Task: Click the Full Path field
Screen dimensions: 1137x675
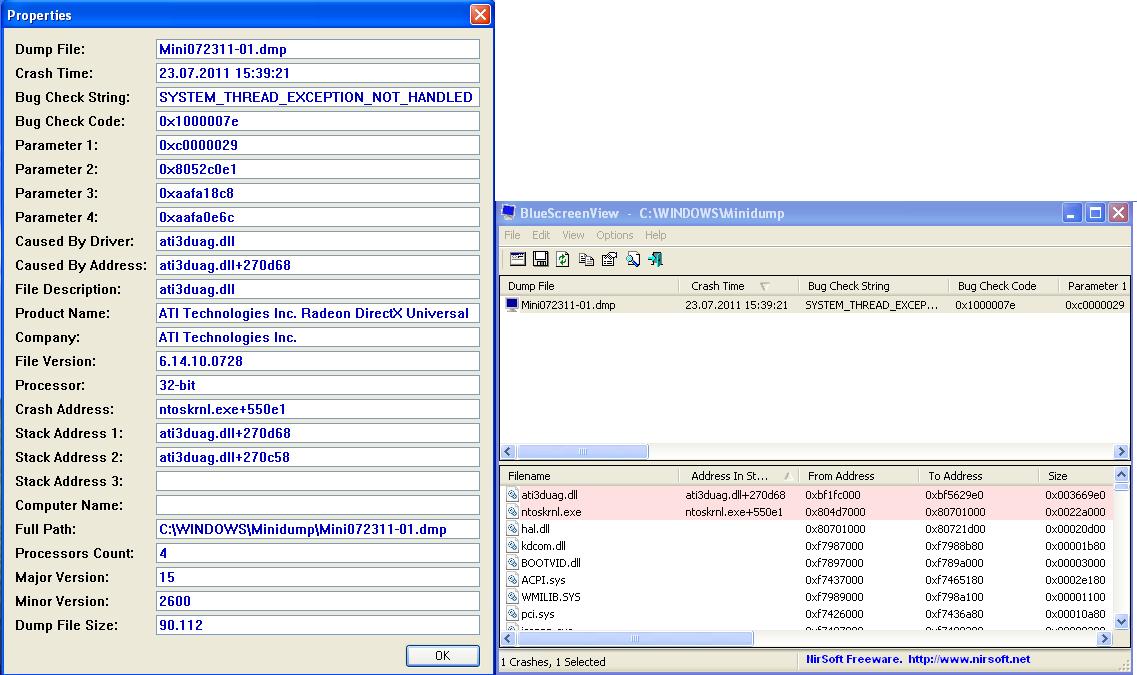Action: point(318,529)
